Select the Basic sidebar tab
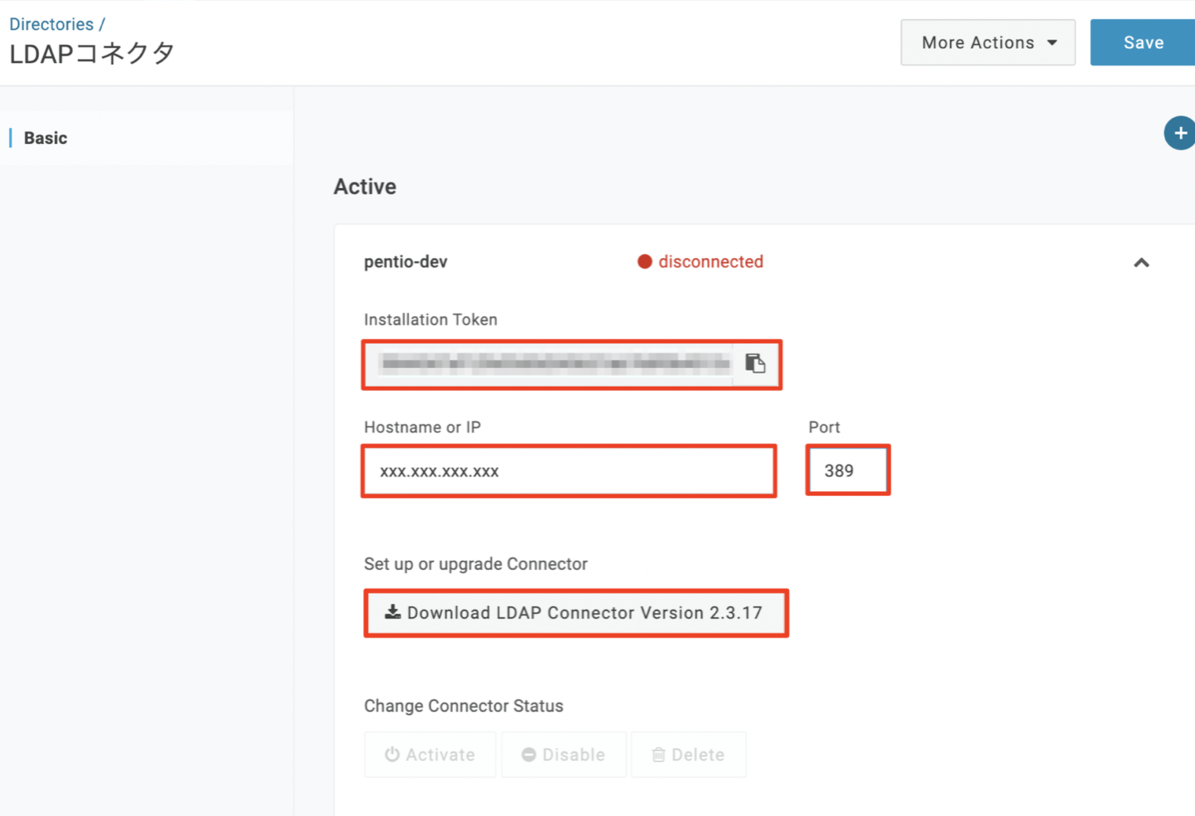Viewport: 1195px width, 816px height. pos(46,138)
